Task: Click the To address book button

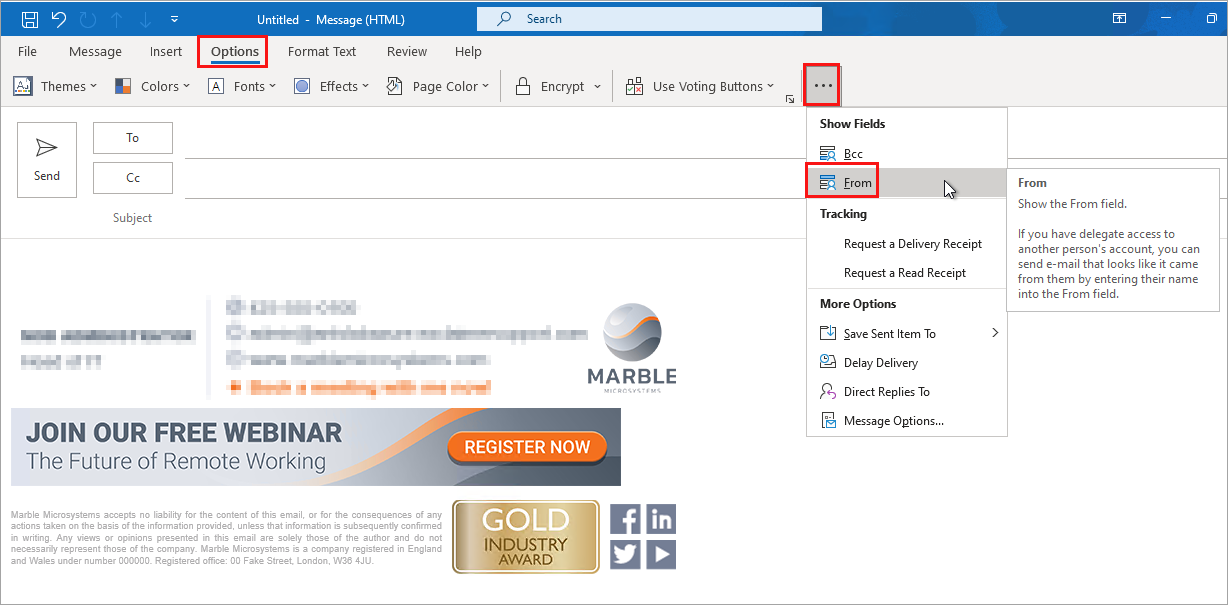Action: (133, 138)
